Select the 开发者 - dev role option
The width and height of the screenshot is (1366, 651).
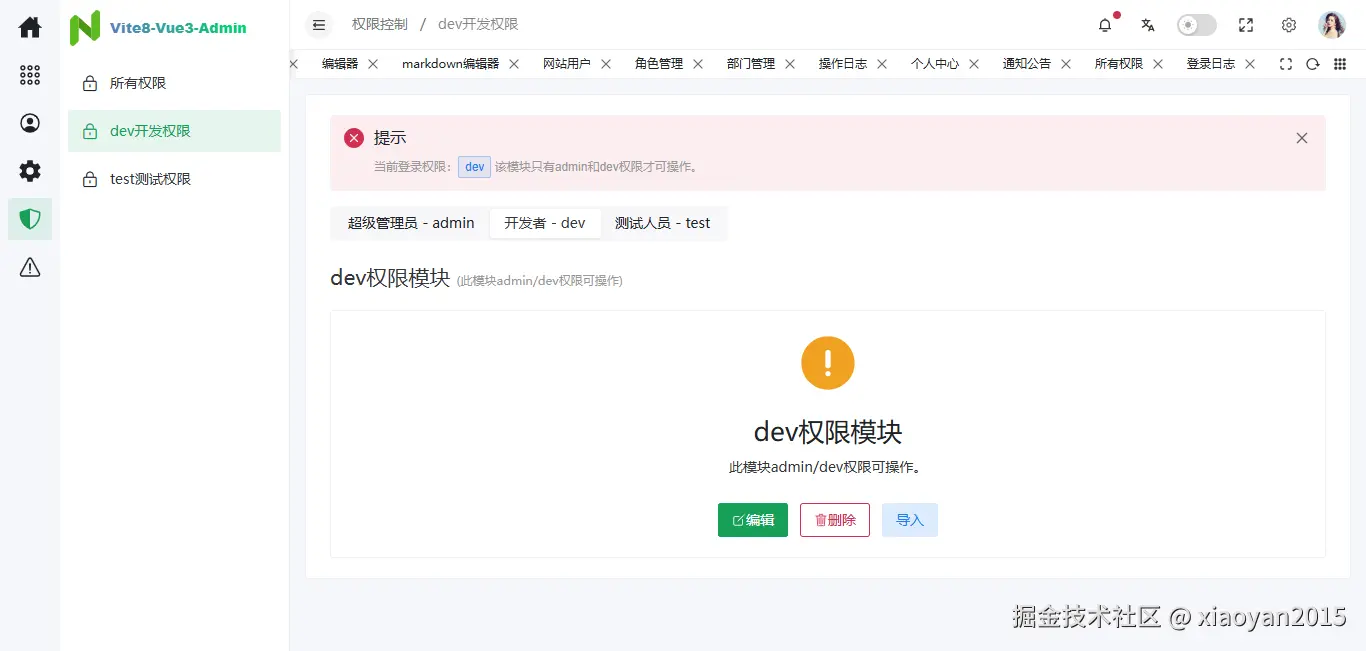[545, 223]
